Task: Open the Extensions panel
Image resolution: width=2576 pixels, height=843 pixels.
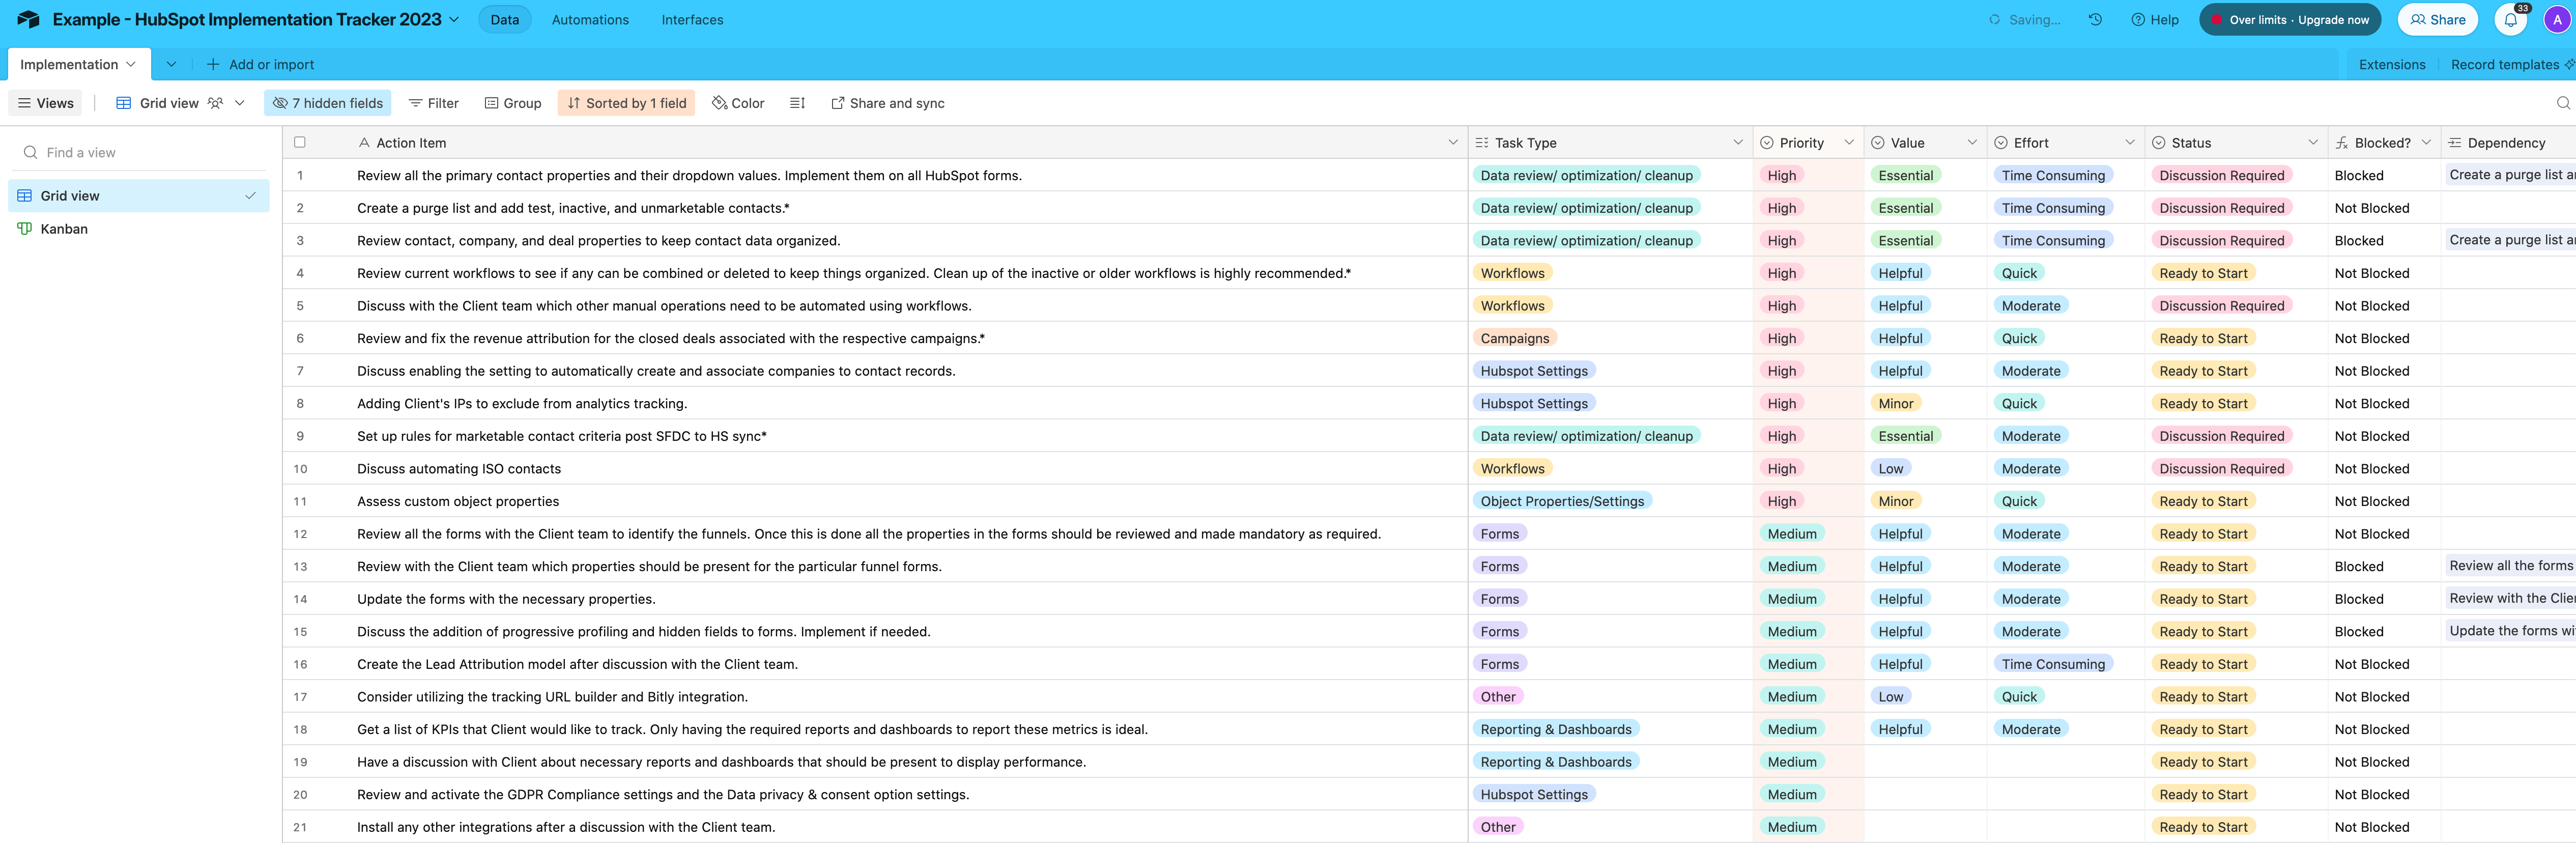Action: 2392,65
